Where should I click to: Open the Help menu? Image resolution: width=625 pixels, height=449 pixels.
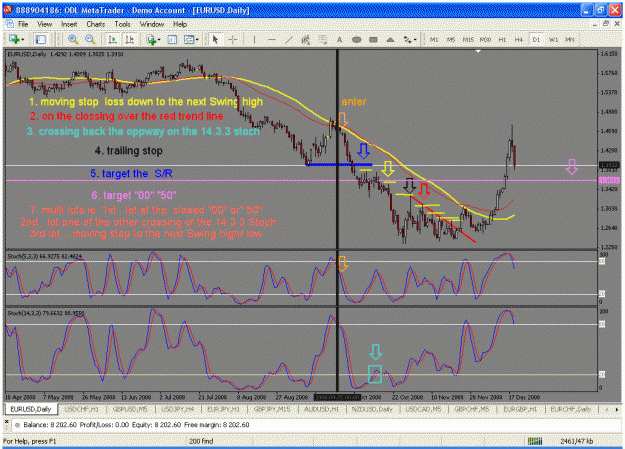[x=180, y=24]
